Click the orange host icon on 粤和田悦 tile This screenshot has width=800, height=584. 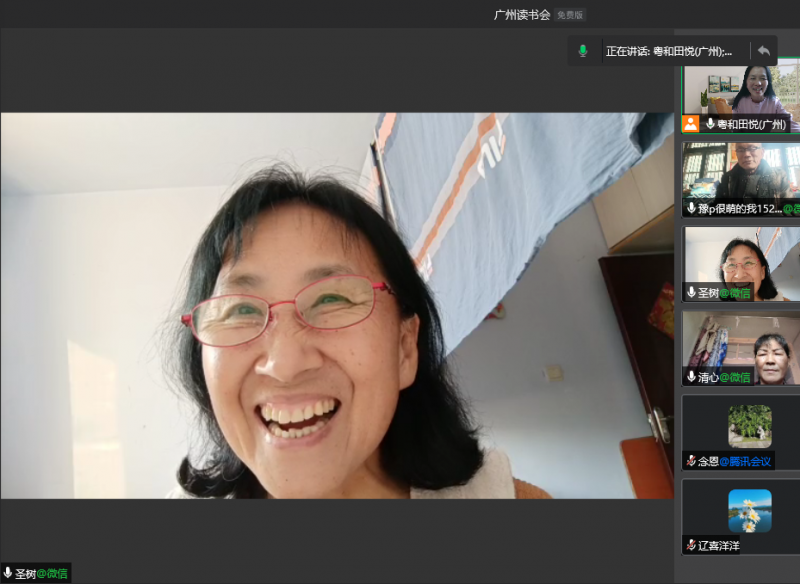tap(690, 124)
